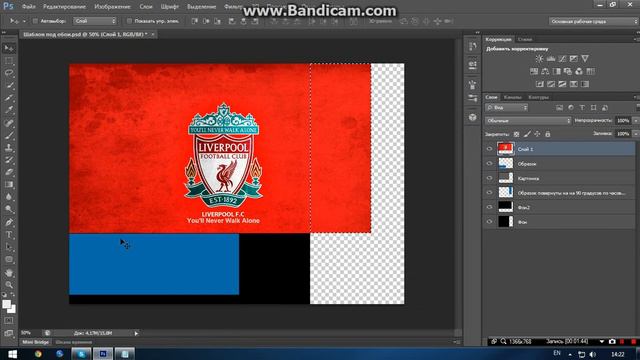Select the Move tool
The height and width of the screenshot is (360, 640).
pos(9,48)
